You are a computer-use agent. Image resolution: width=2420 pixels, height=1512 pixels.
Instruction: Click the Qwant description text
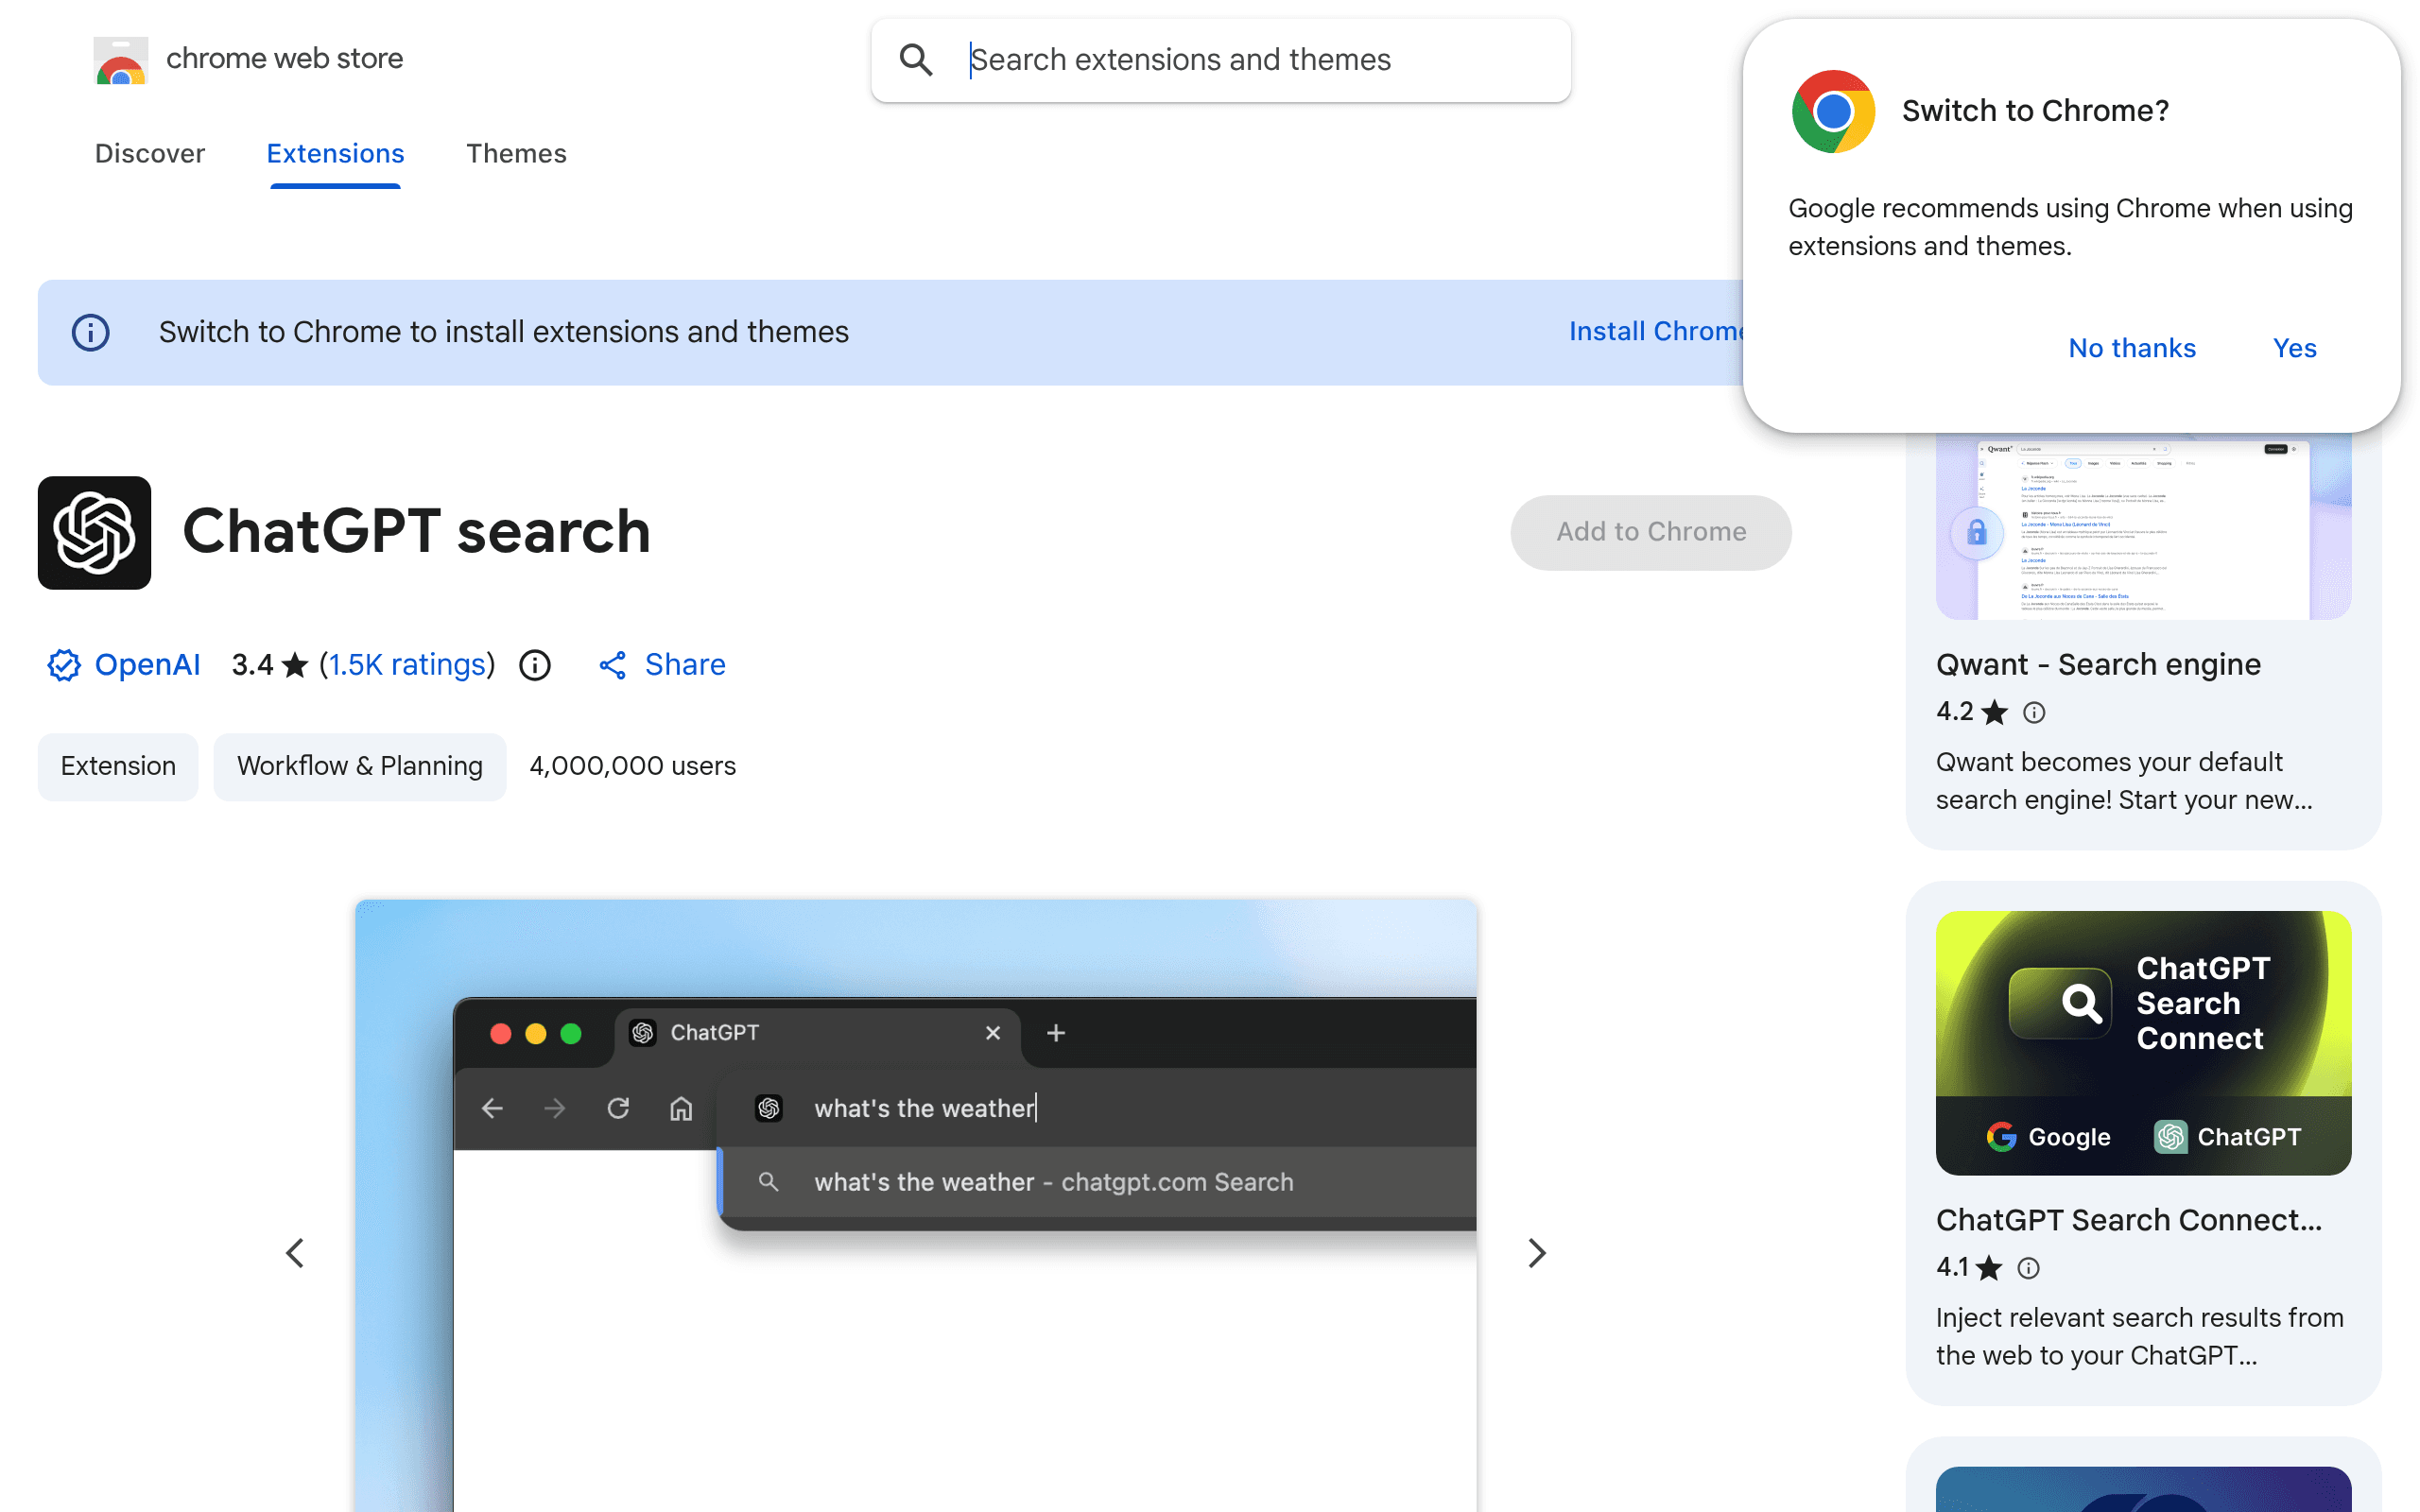pos(2124,781)
